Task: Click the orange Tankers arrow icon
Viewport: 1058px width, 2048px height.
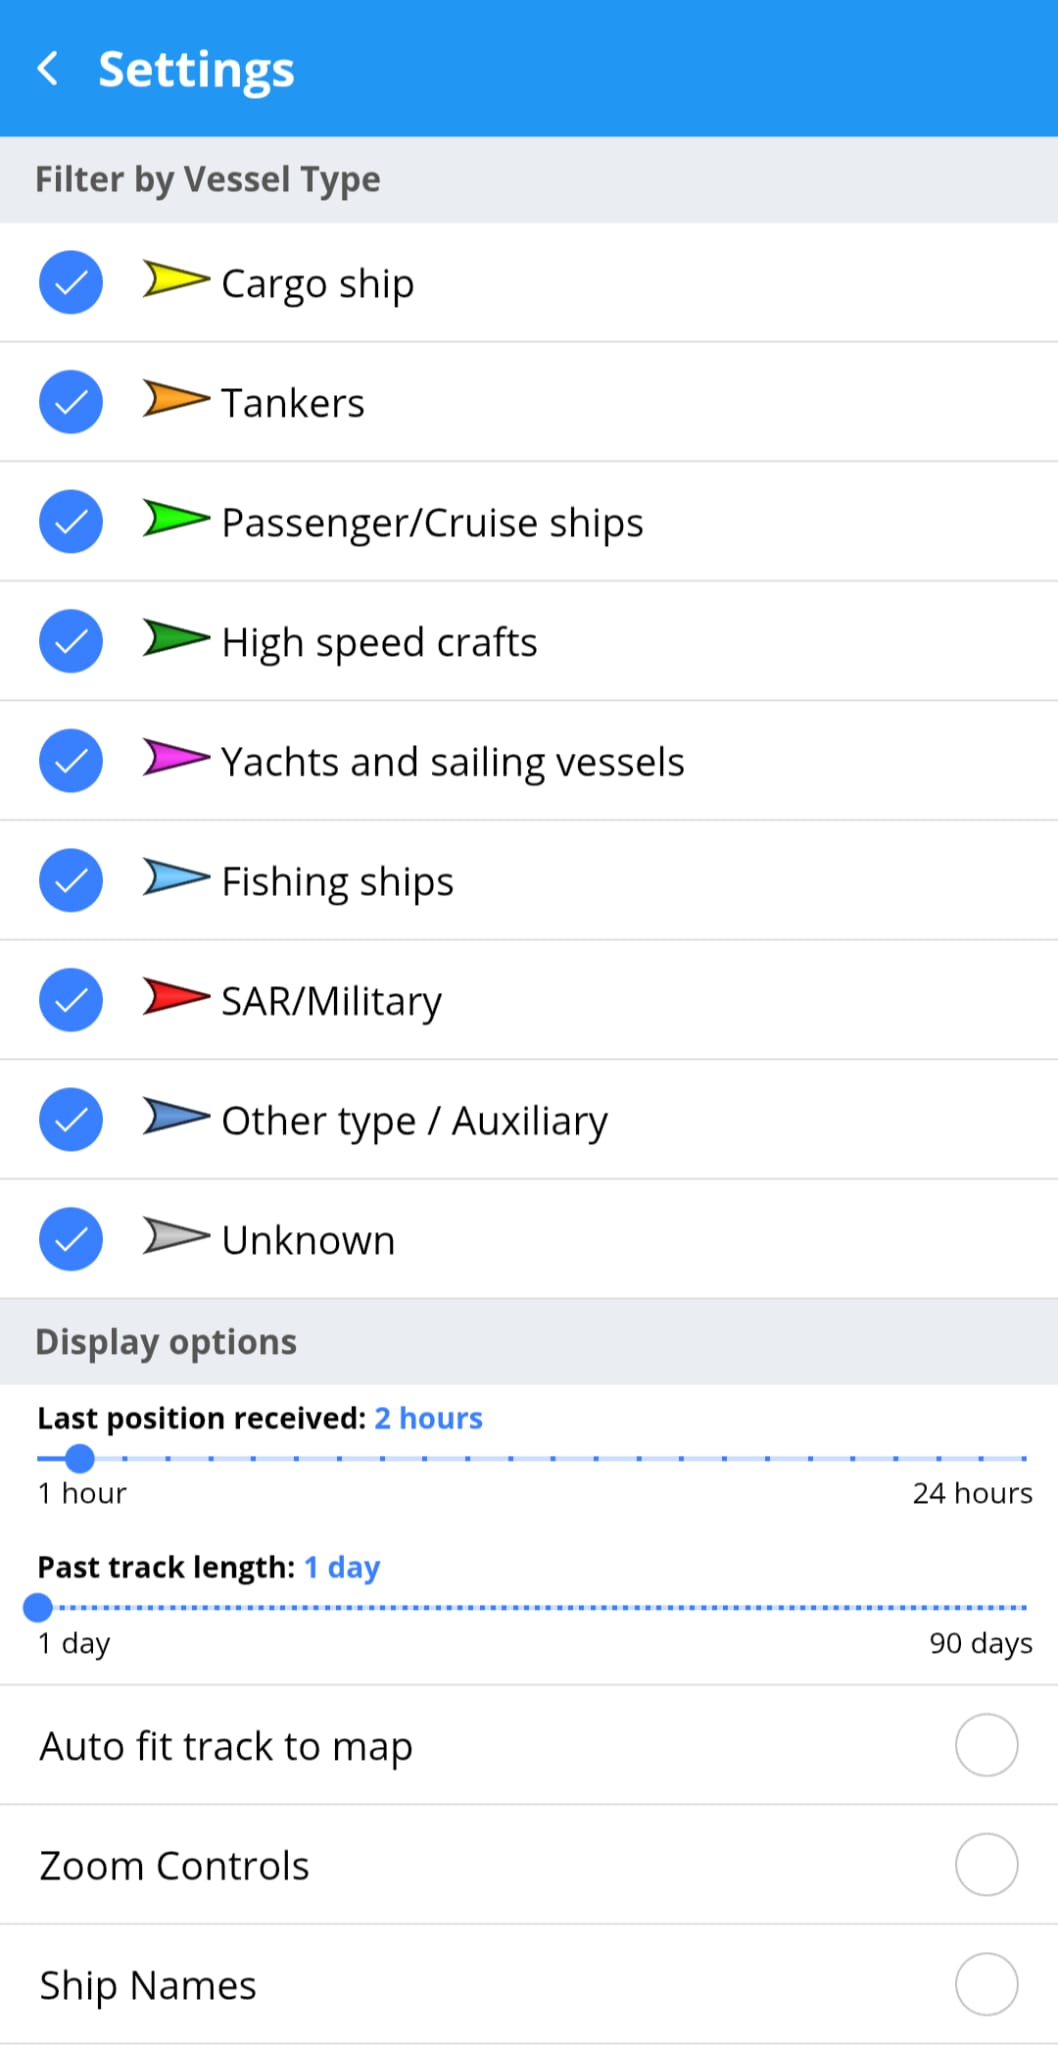Action: point(175,399)
